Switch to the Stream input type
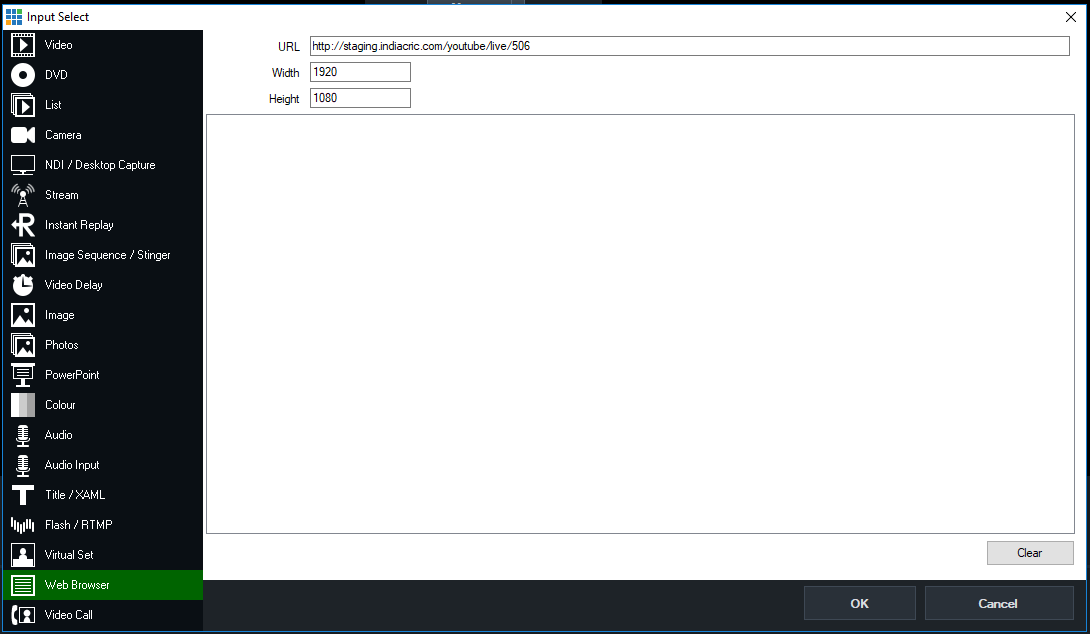This screenshot has height=634, width=1090. click(x=62, y=195)
